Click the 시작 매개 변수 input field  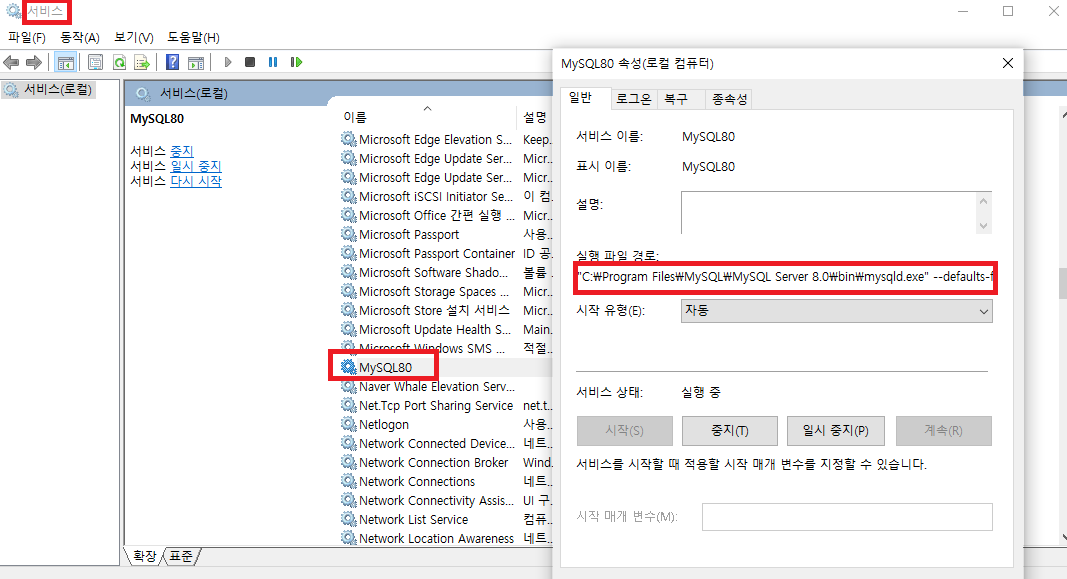847,517
